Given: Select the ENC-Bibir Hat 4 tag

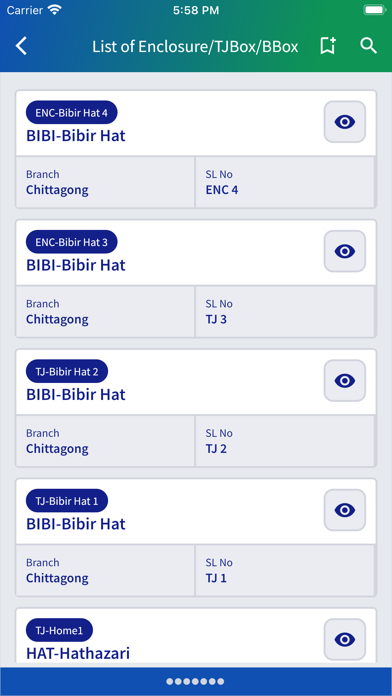Looking at the screenshot, I should coord(71,112).
